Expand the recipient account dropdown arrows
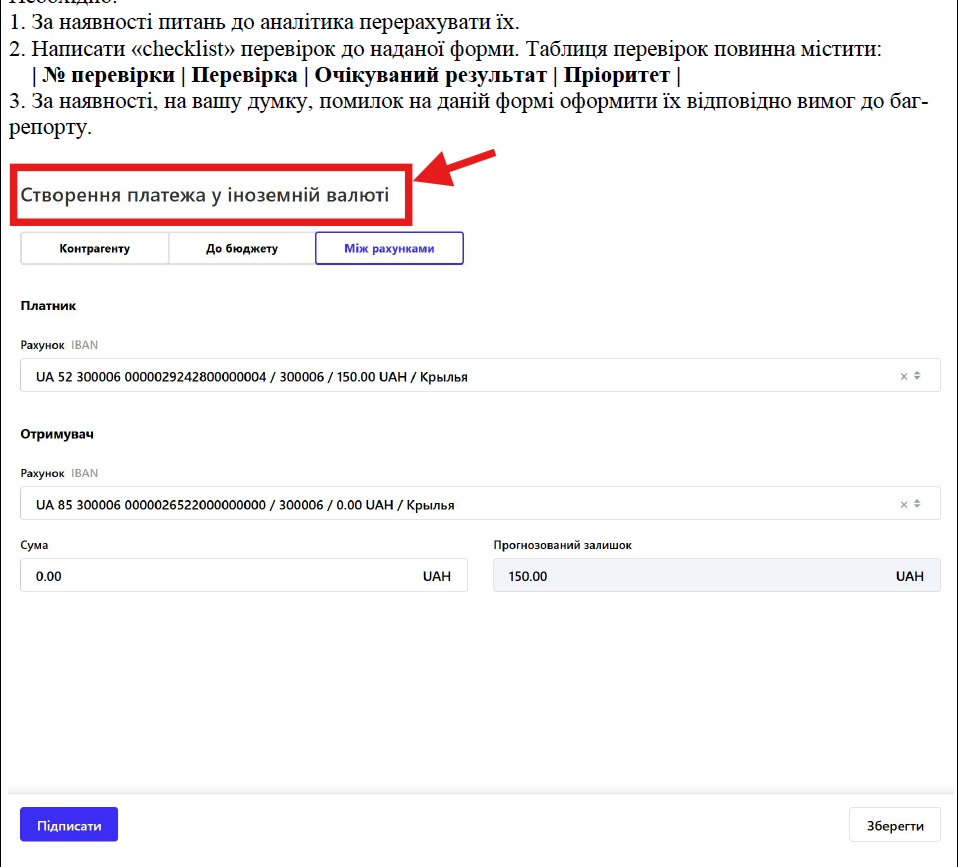Viewport: 958px width, 867px height. 917,504
